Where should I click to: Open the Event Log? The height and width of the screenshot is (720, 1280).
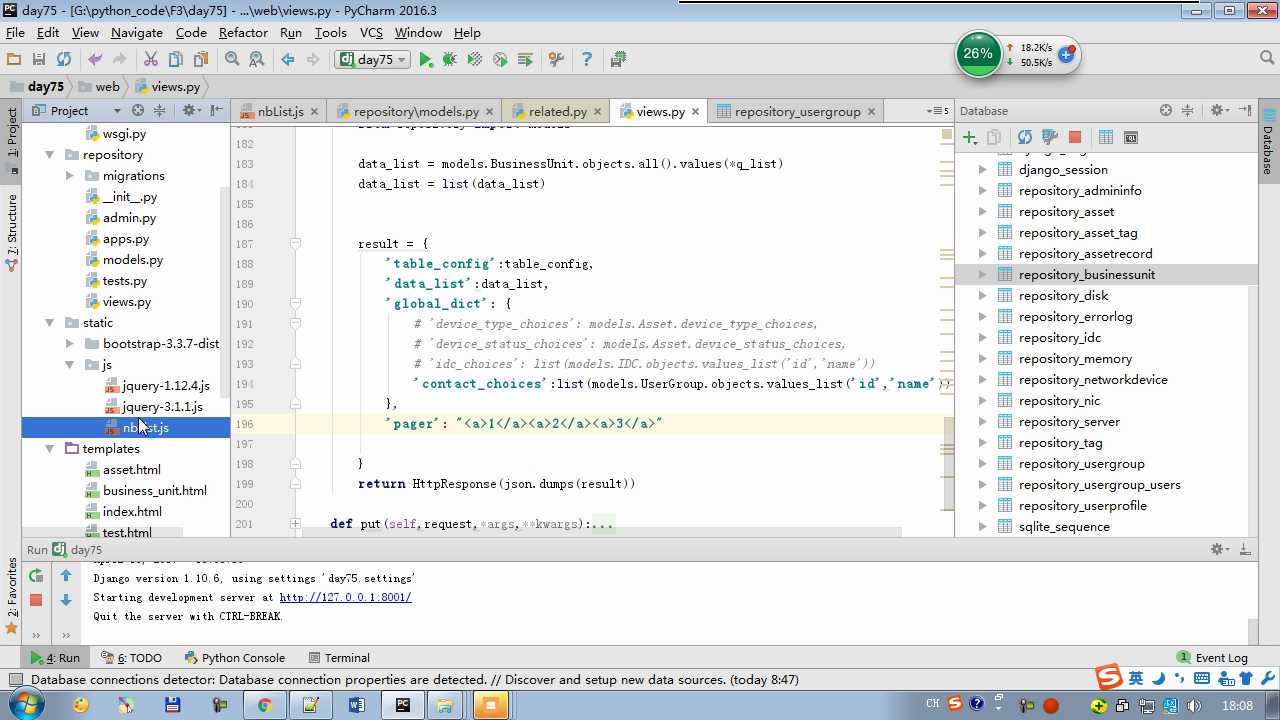(1212, 658)
